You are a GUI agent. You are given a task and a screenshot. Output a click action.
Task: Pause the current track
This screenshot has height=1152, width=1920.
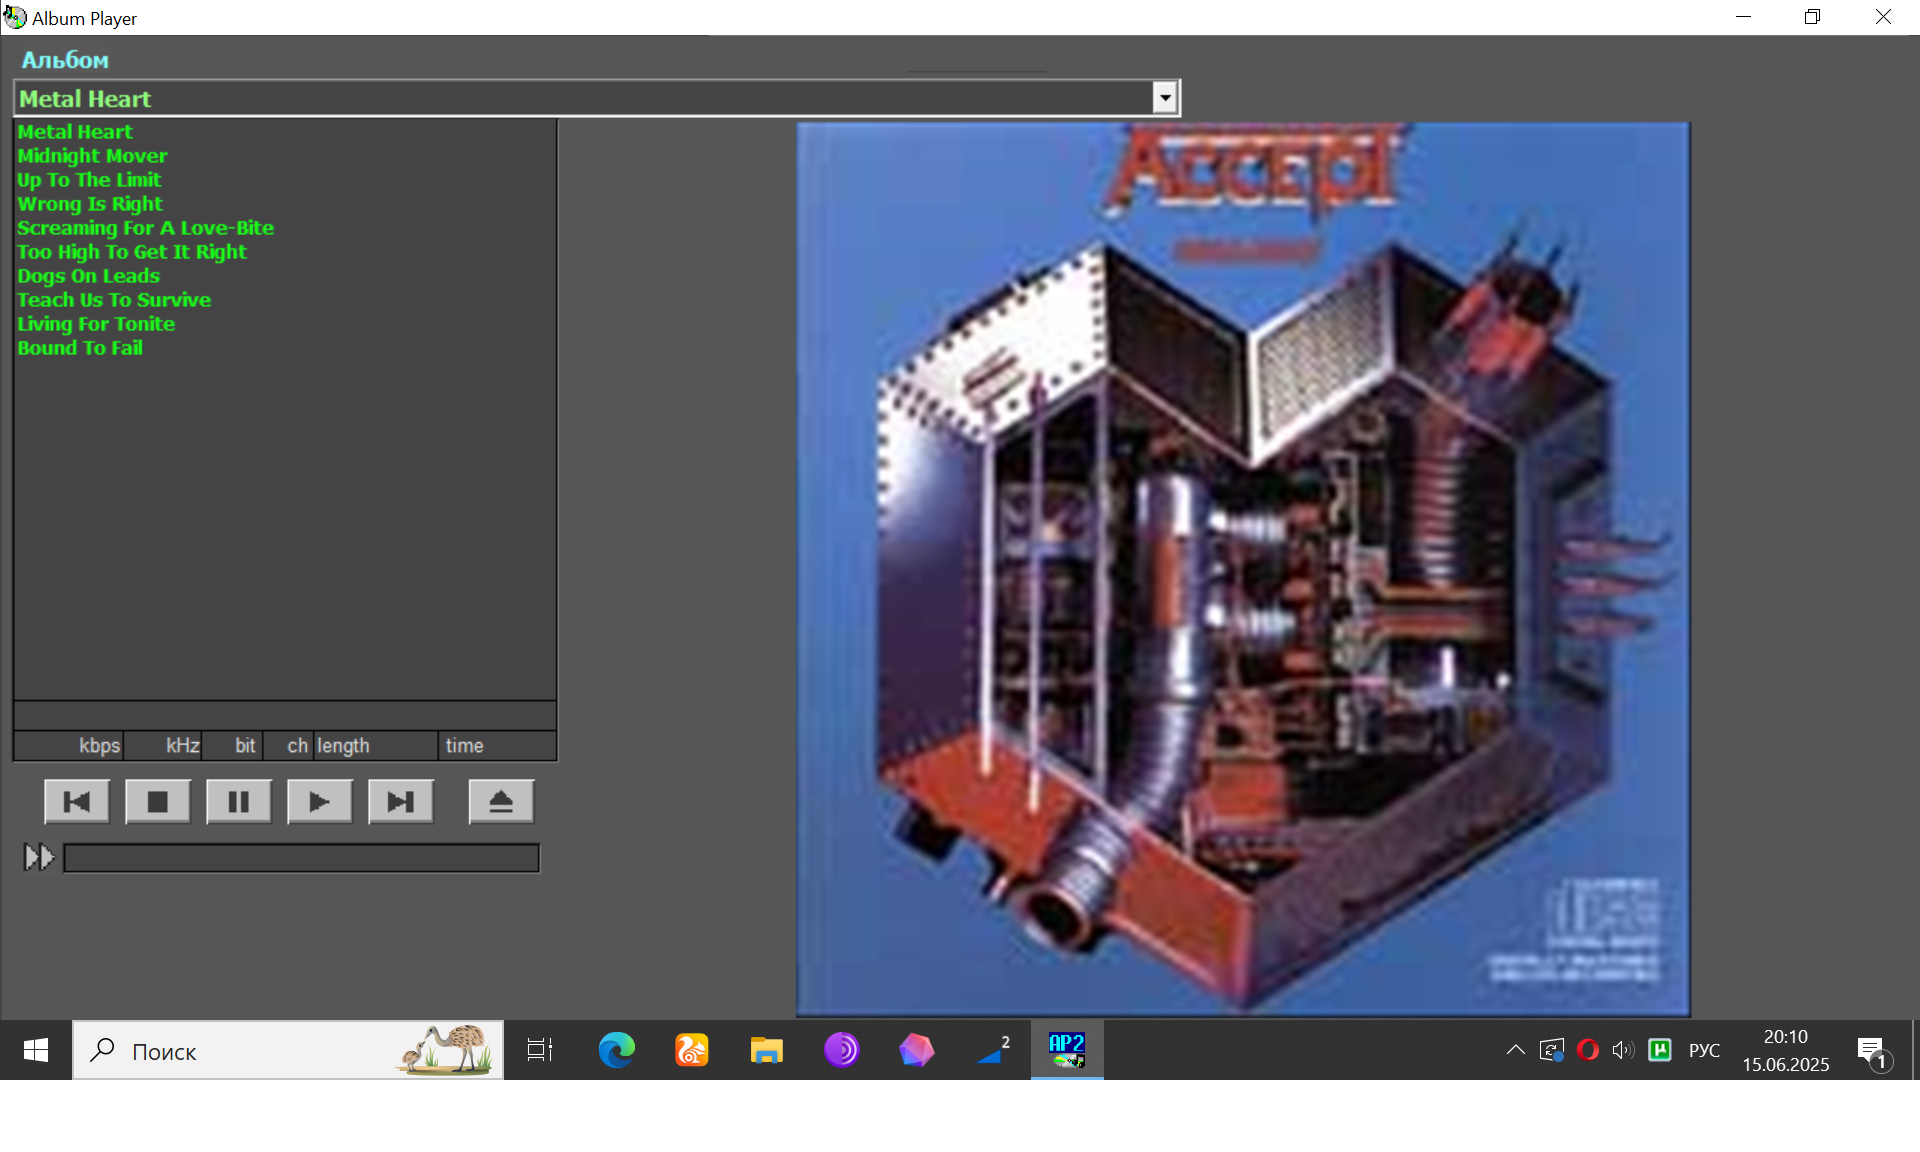(x=239, y=802)
